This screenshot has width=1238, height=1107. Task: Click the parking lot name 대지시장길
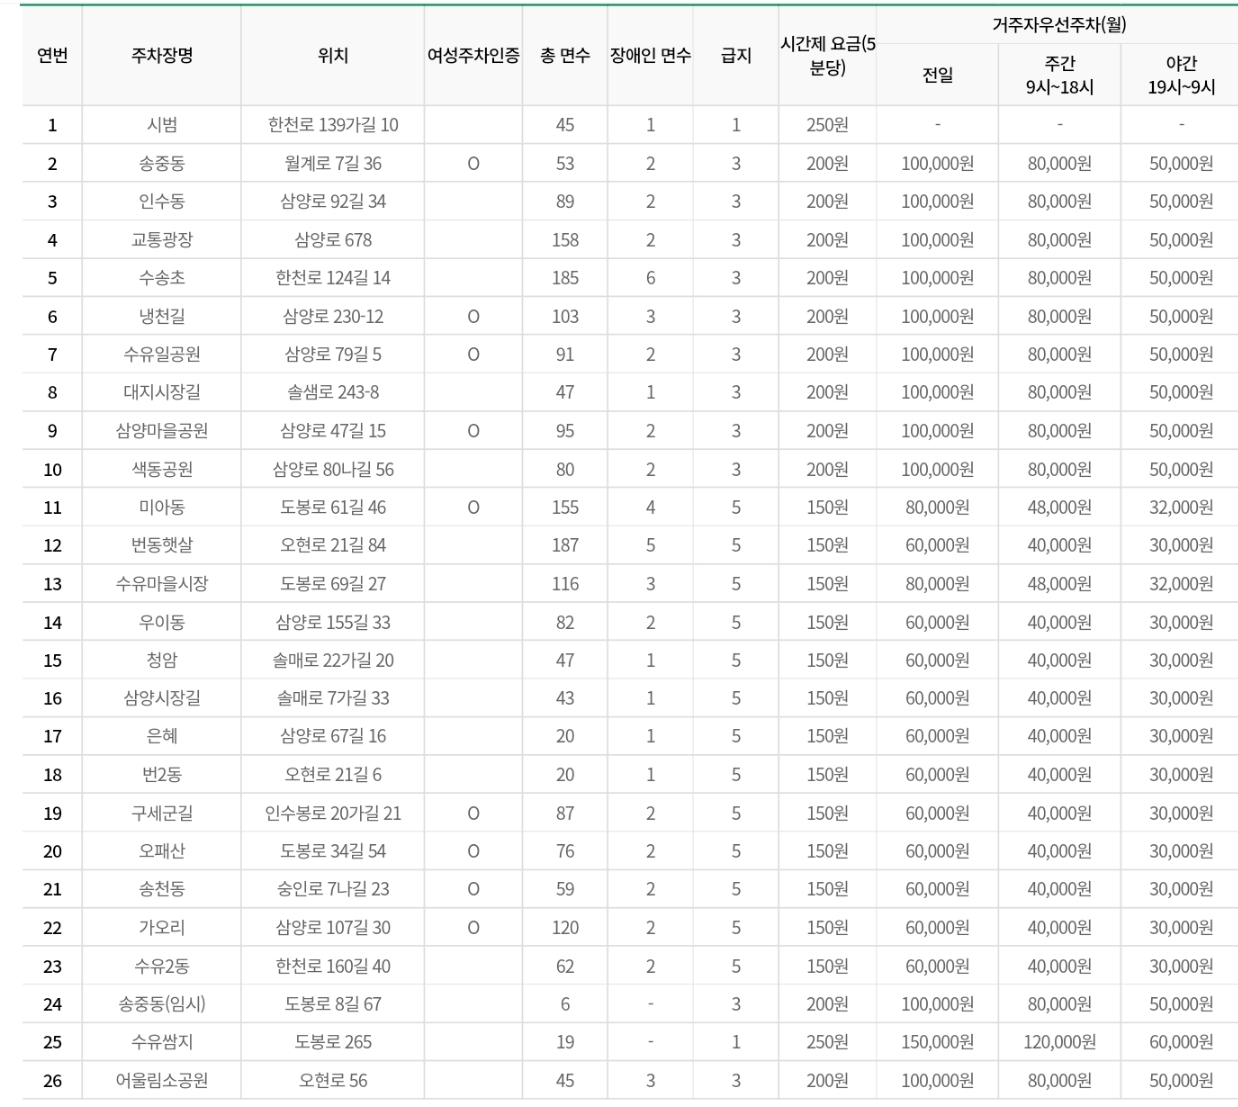(x=161, y=392)
